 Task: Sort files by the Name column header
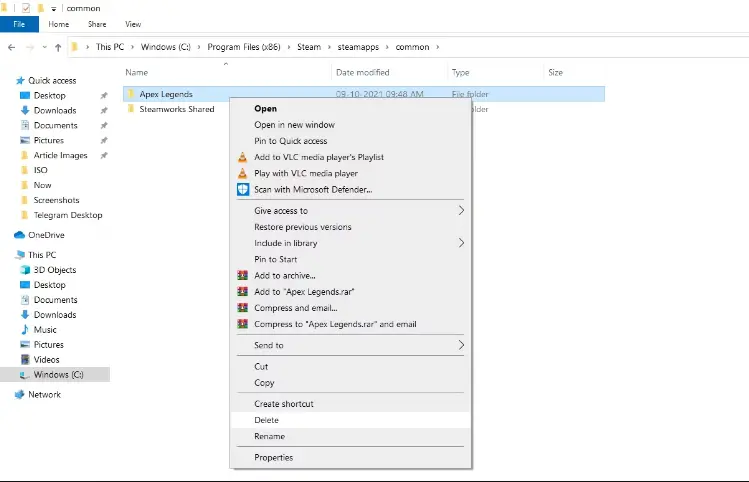pyautogui.click(x=137, y=72)
